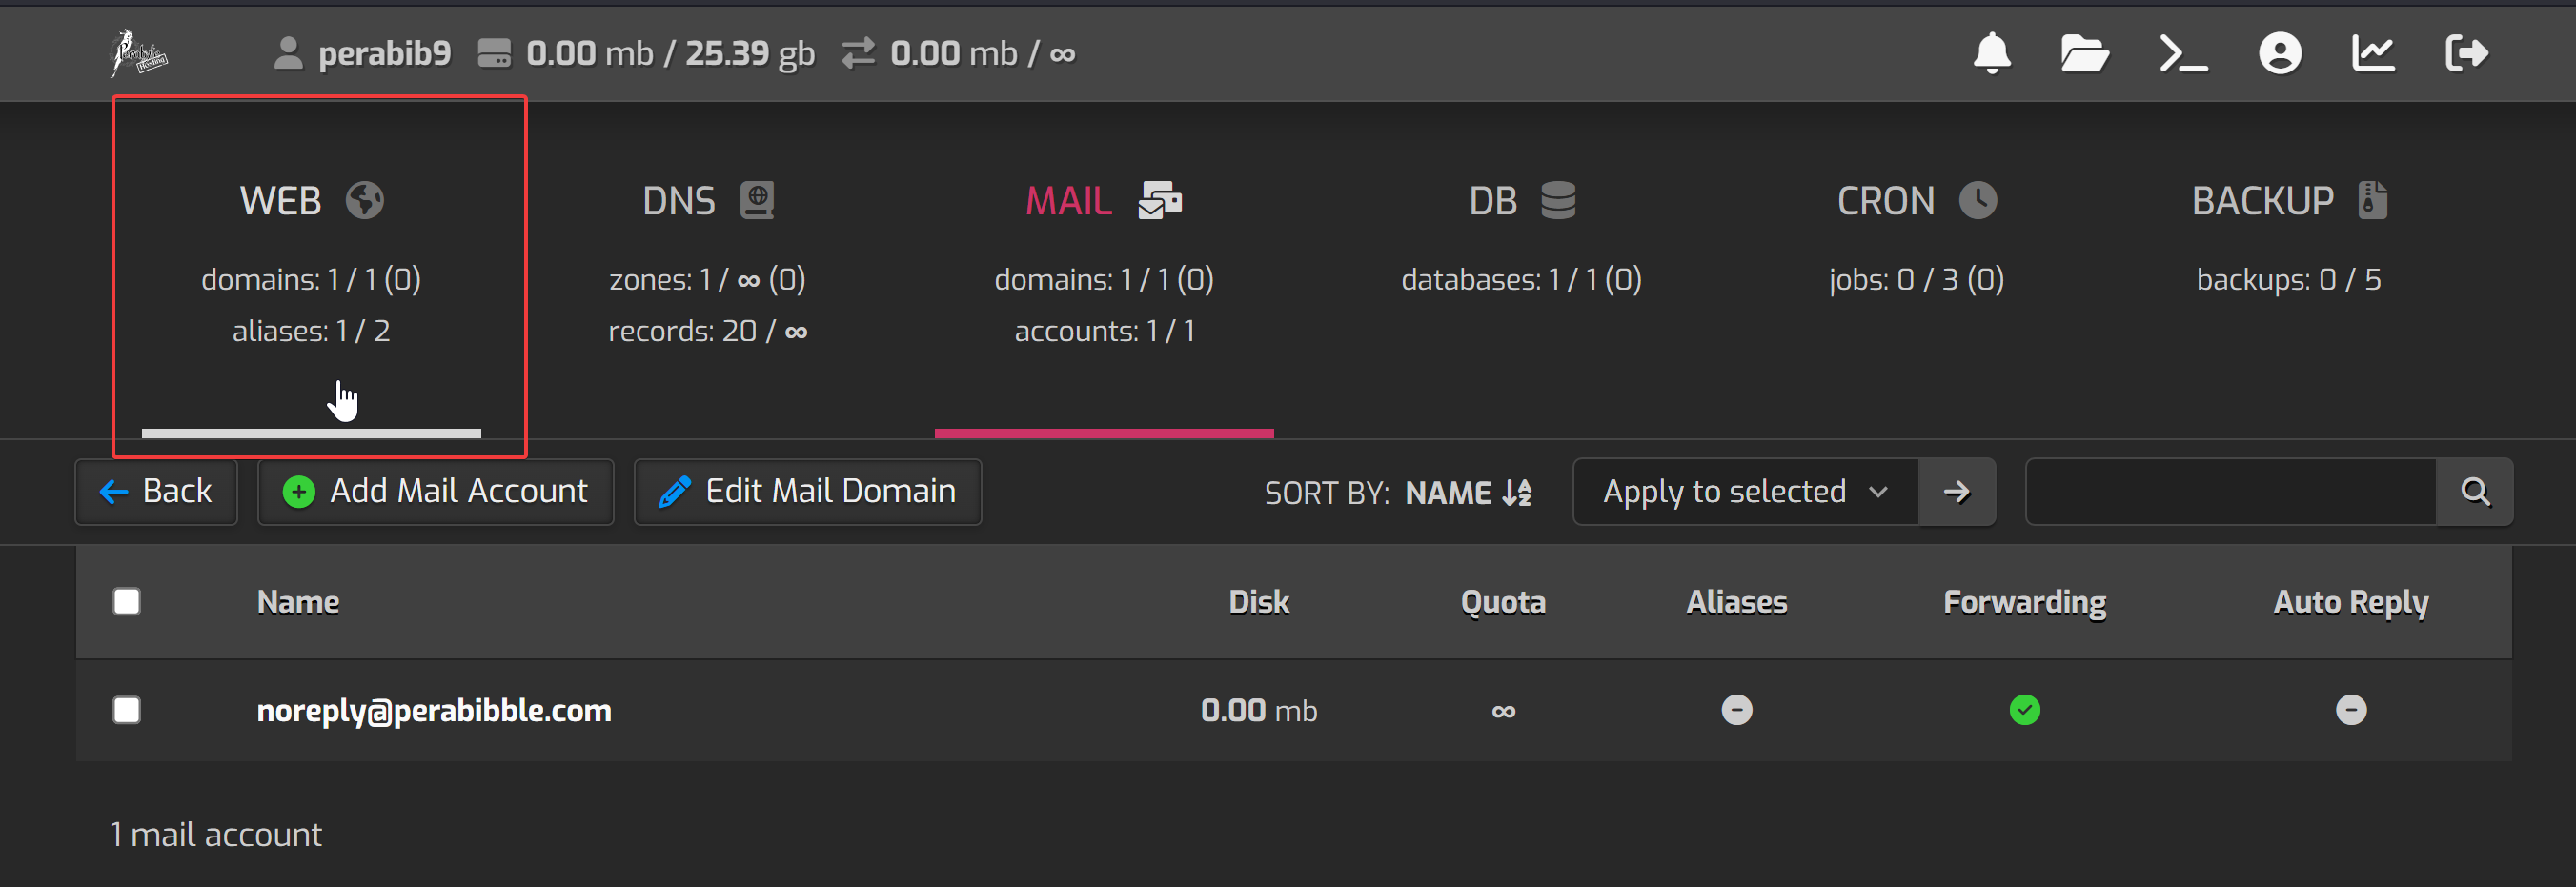
Task: Click the log out icon
Action: pos(2466,54)
